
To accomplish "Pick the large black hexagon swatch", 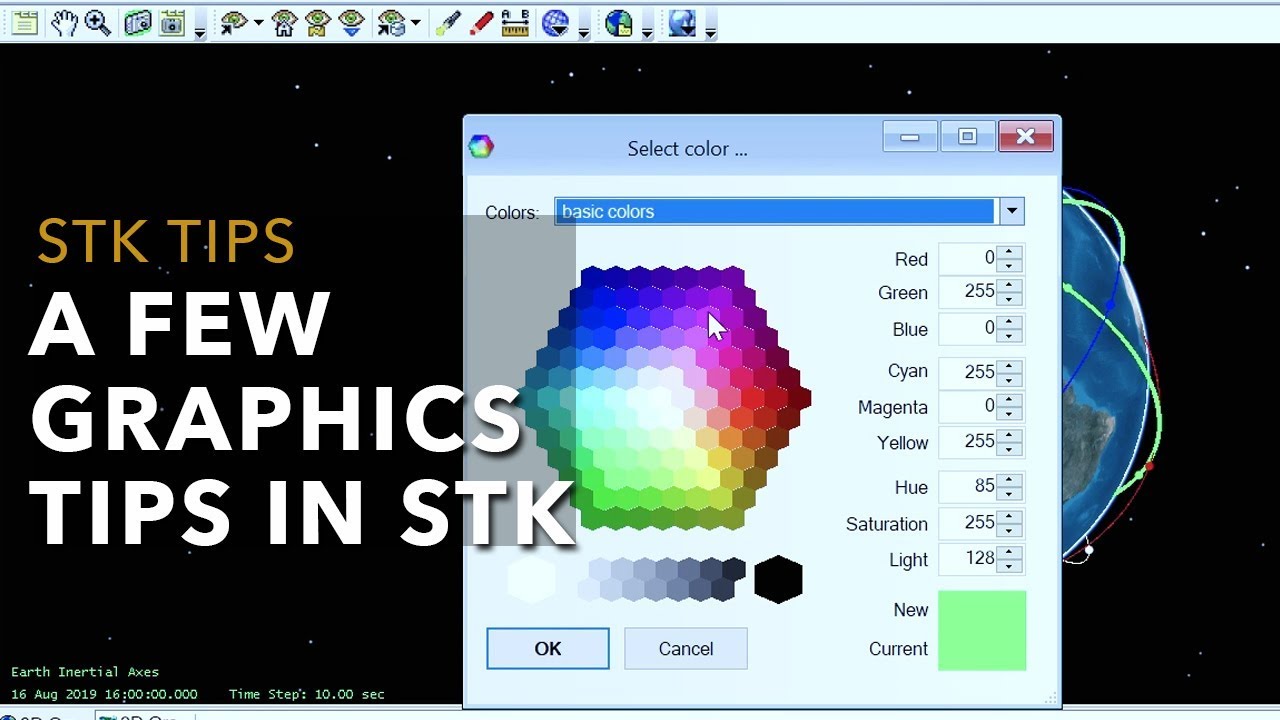I will click(778, 580).
